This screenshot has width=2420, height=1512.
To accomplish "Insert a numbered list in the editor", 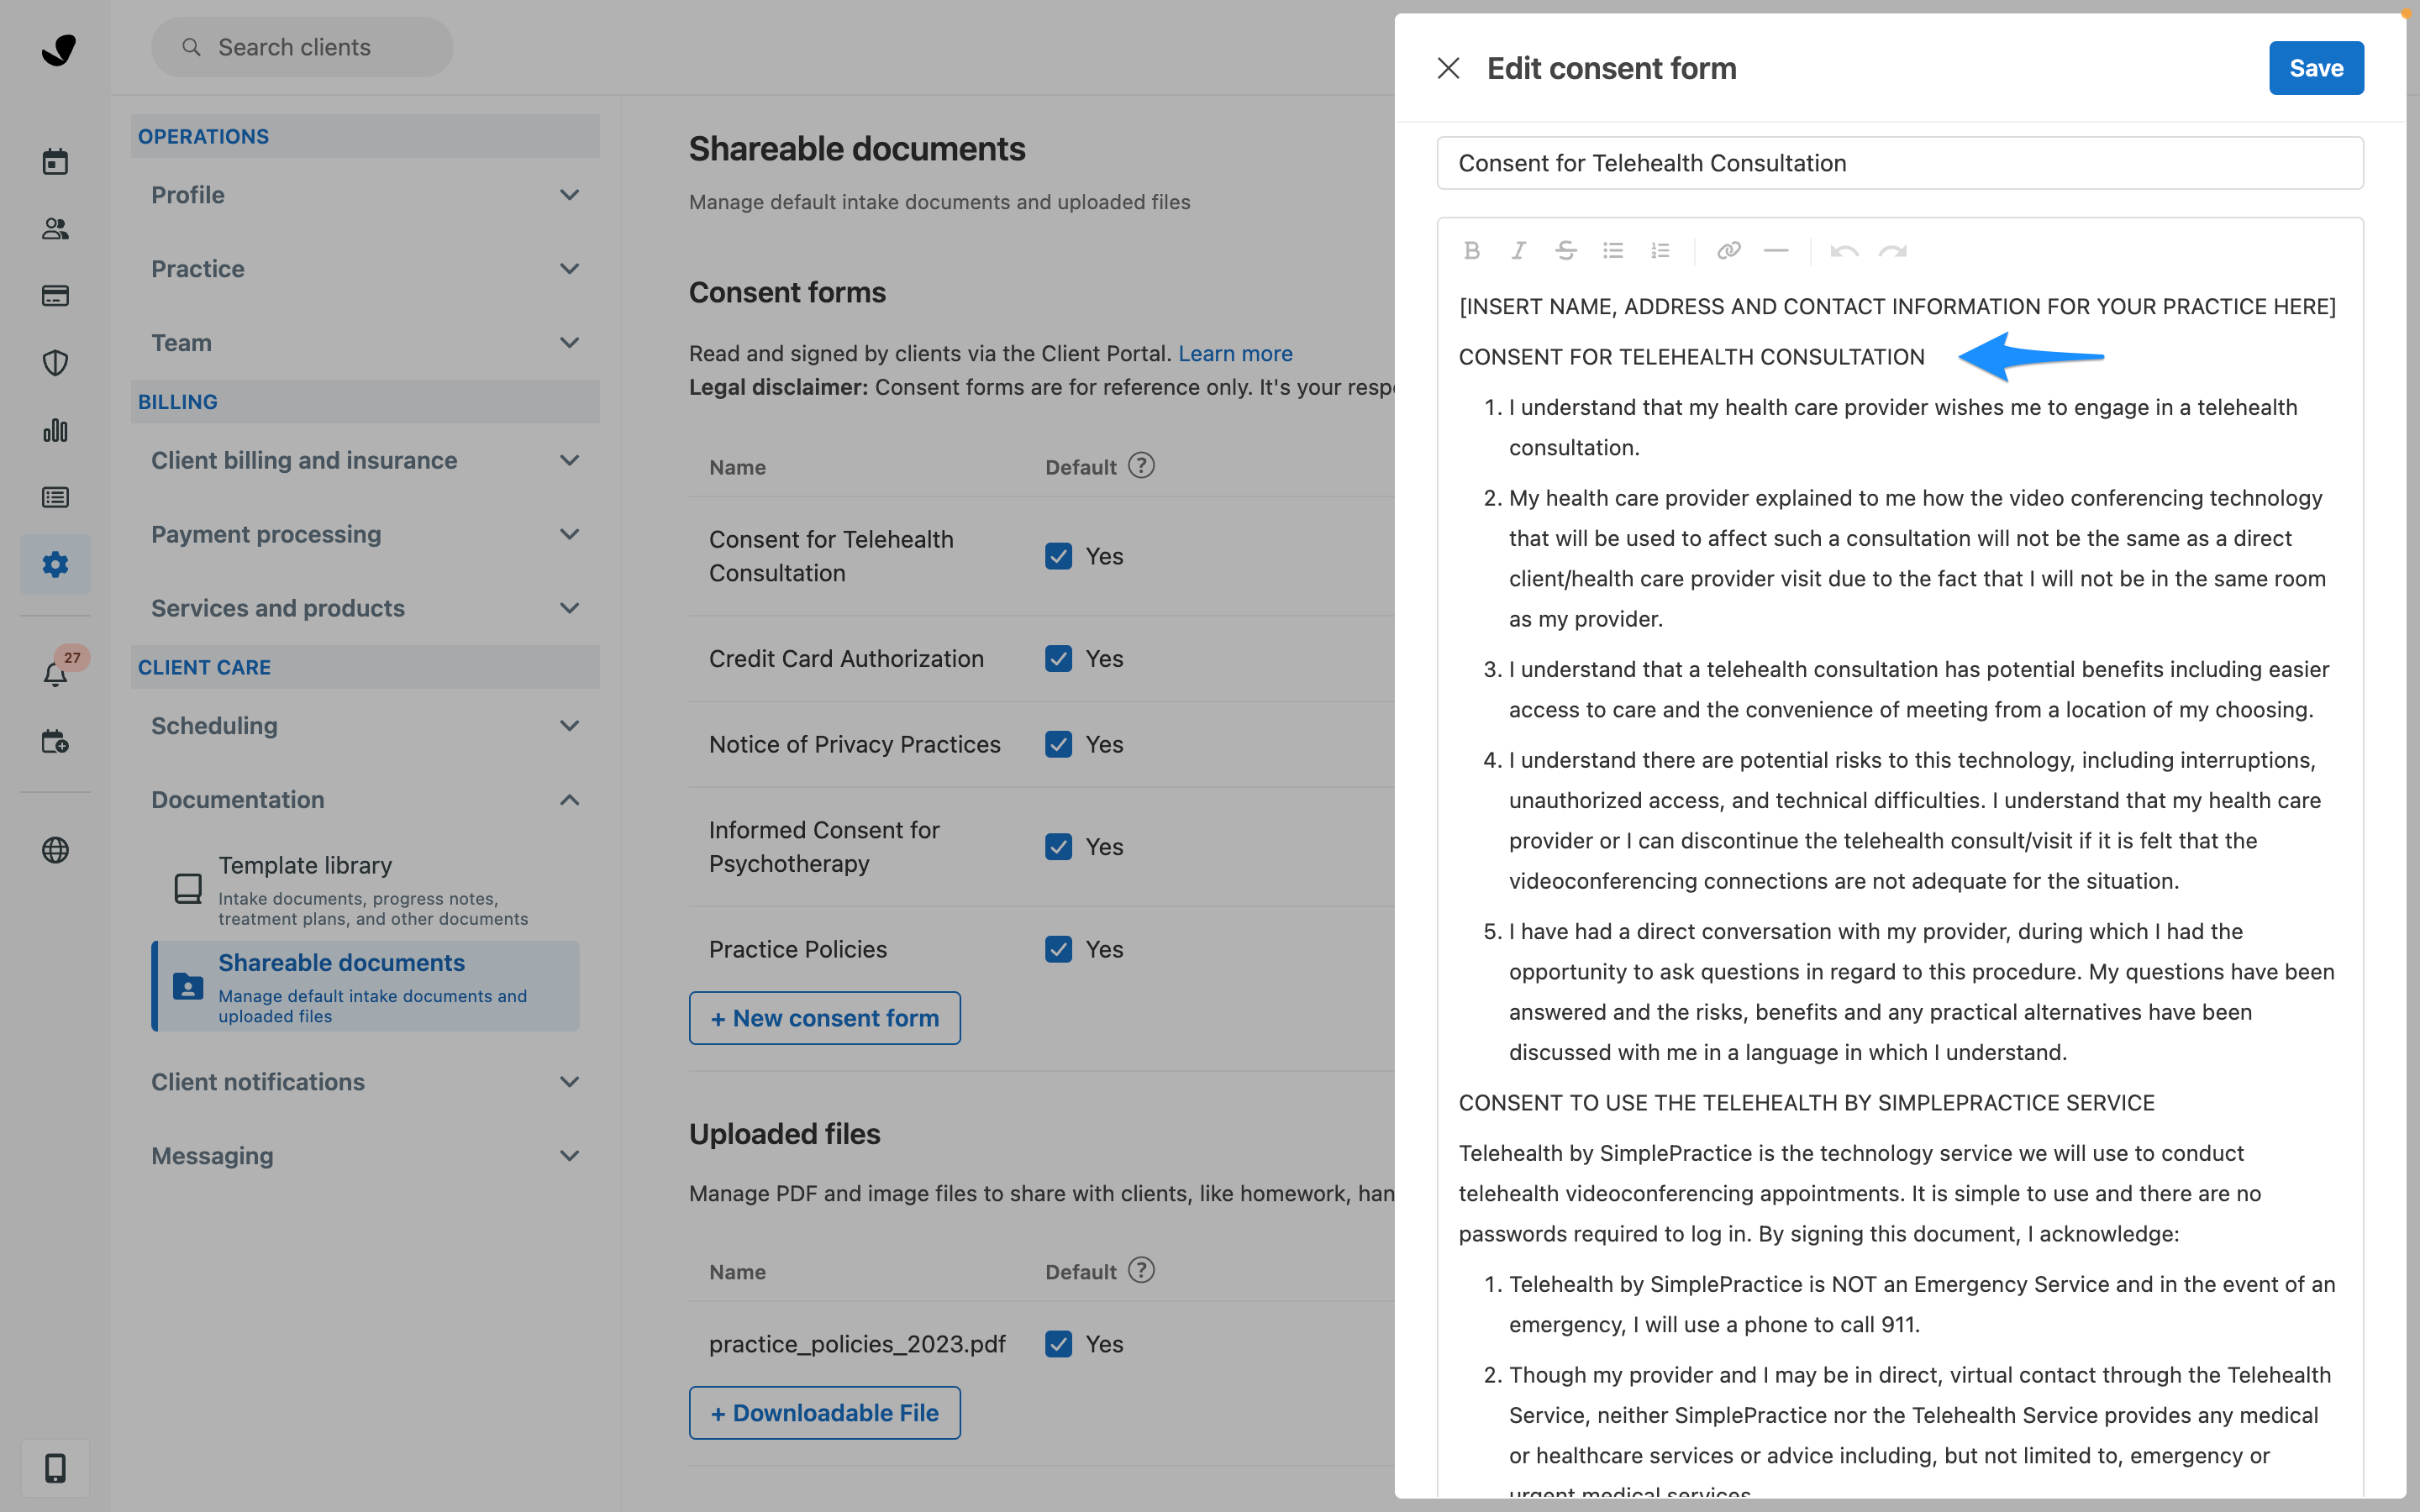I will [x=1660, y=250].
